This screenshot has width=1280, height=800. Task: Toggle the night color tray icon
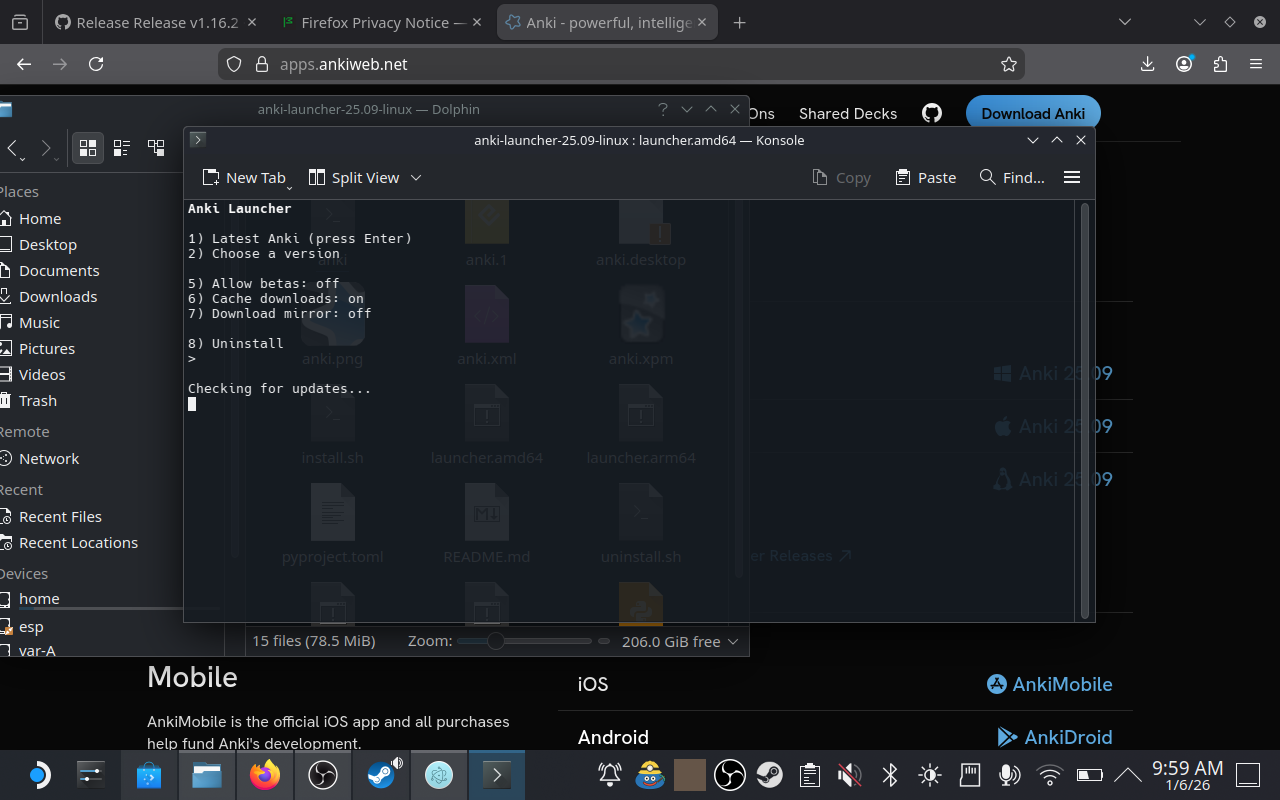[x=929, y=775]
